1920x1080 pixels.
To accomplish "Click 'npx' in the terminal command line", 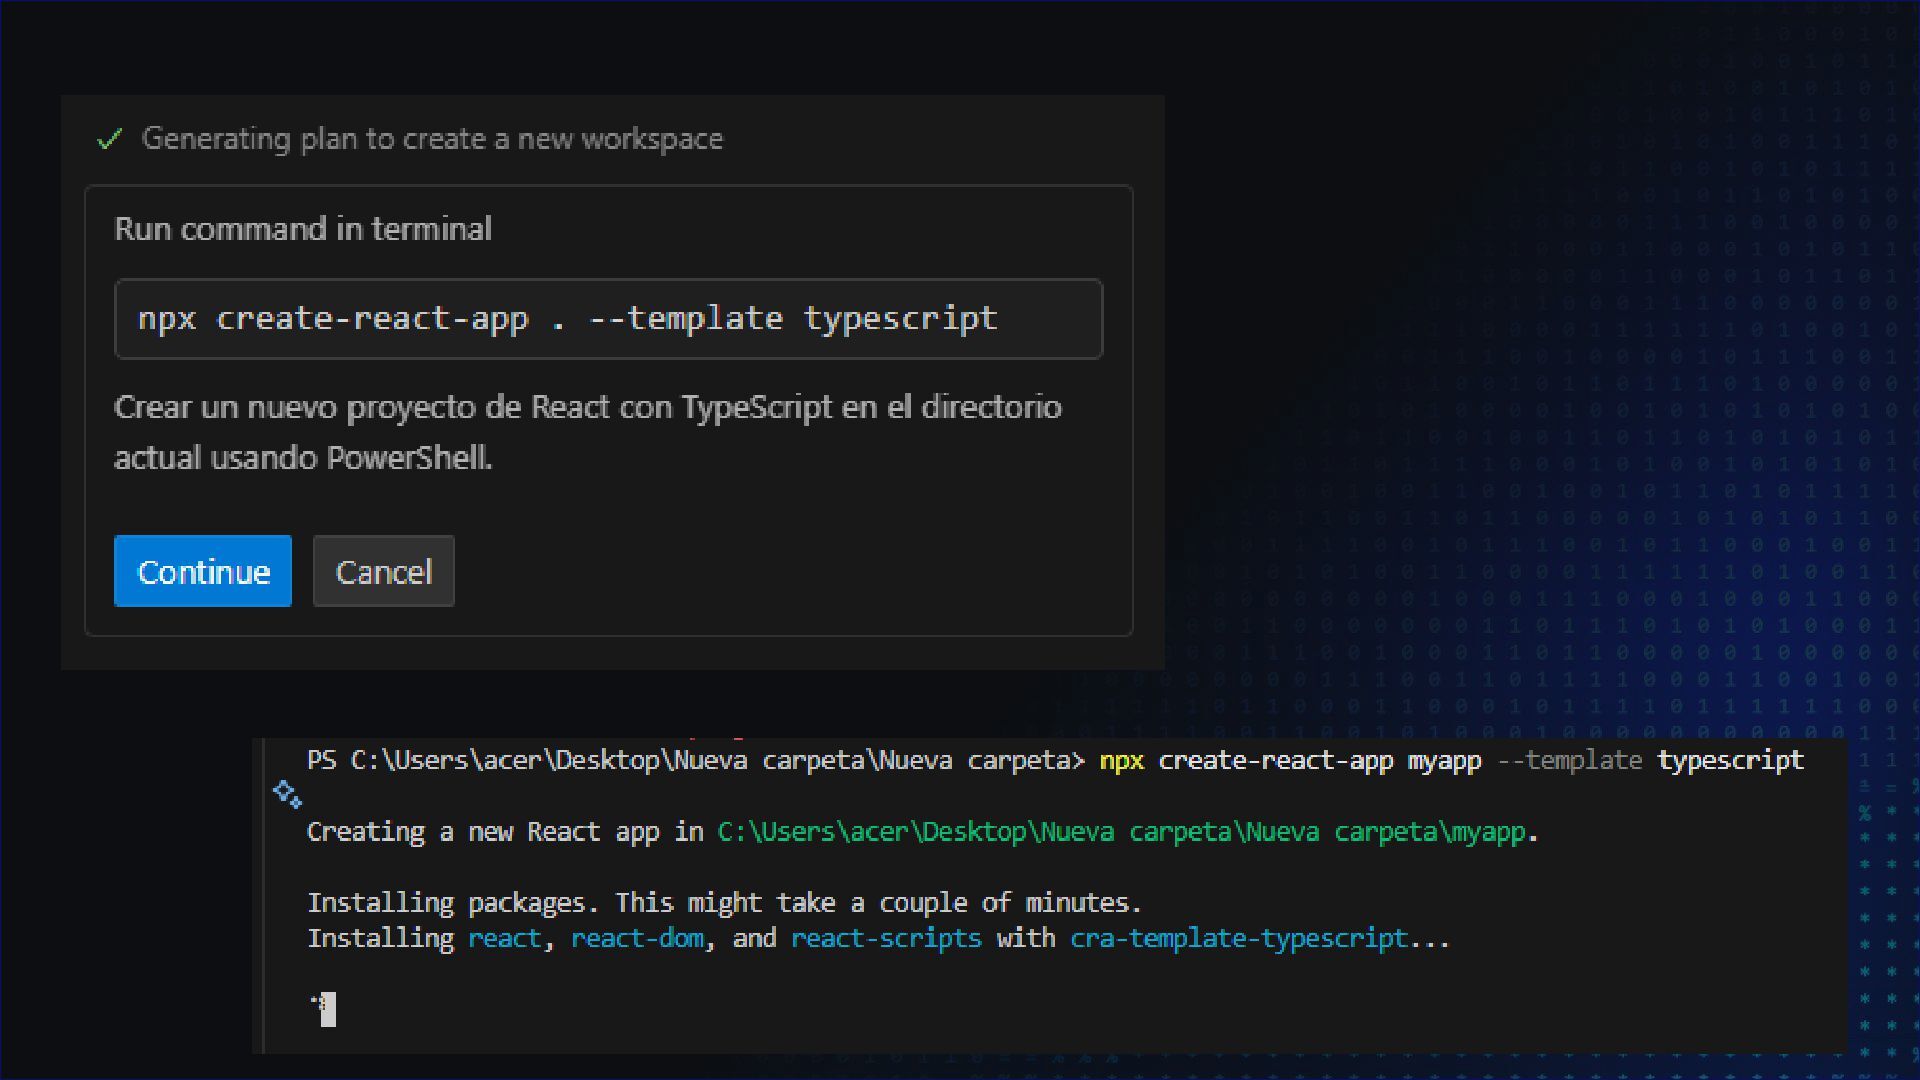I will pos(1121,761).
